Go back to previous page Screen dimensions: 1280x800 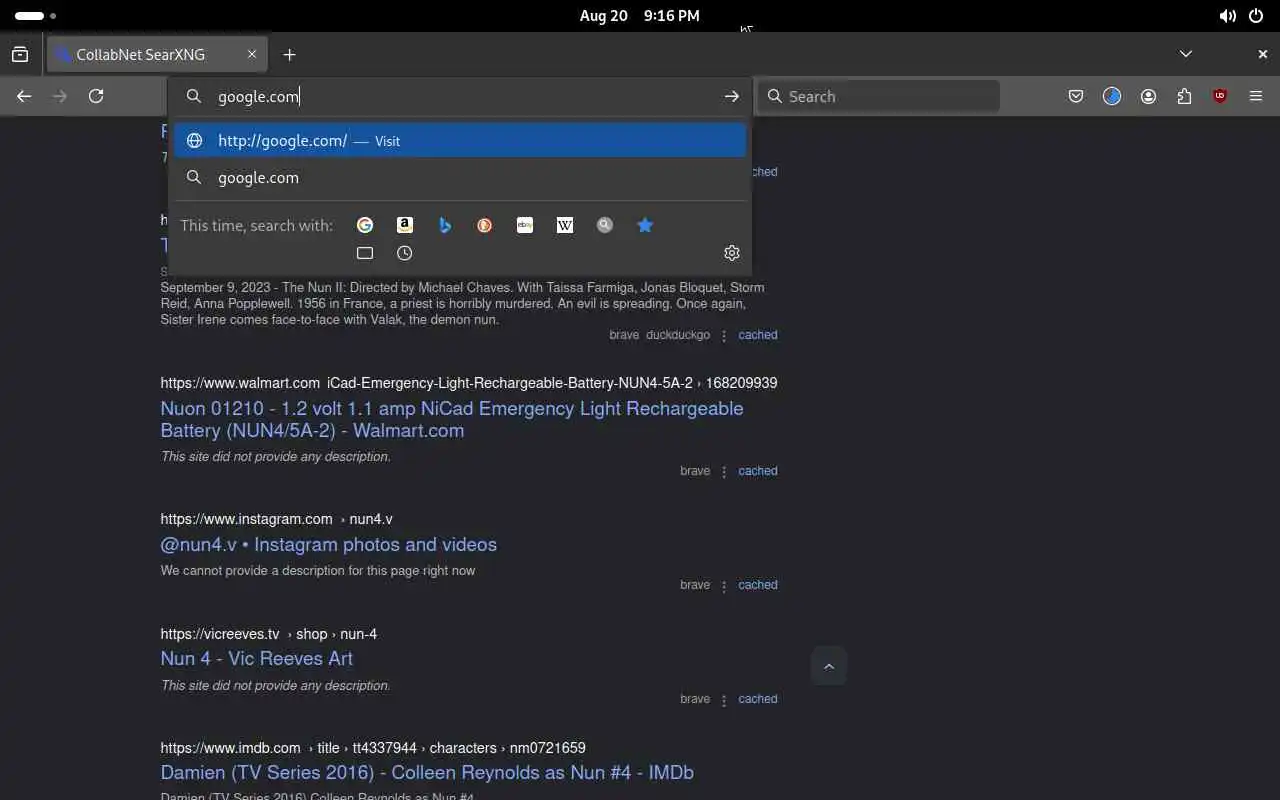24,96
